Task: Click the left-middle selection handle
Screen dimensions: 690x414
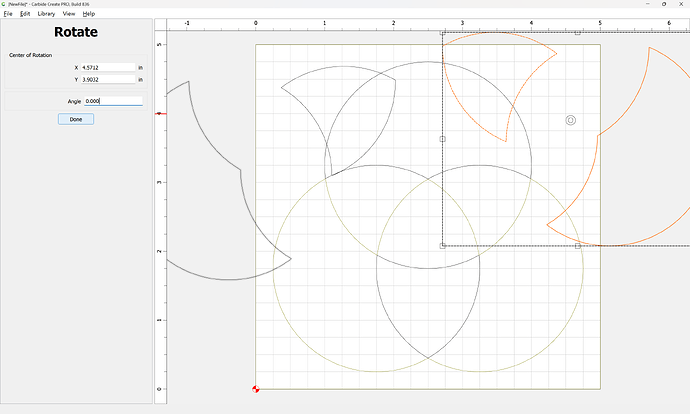Action: (x=443, y=139)
